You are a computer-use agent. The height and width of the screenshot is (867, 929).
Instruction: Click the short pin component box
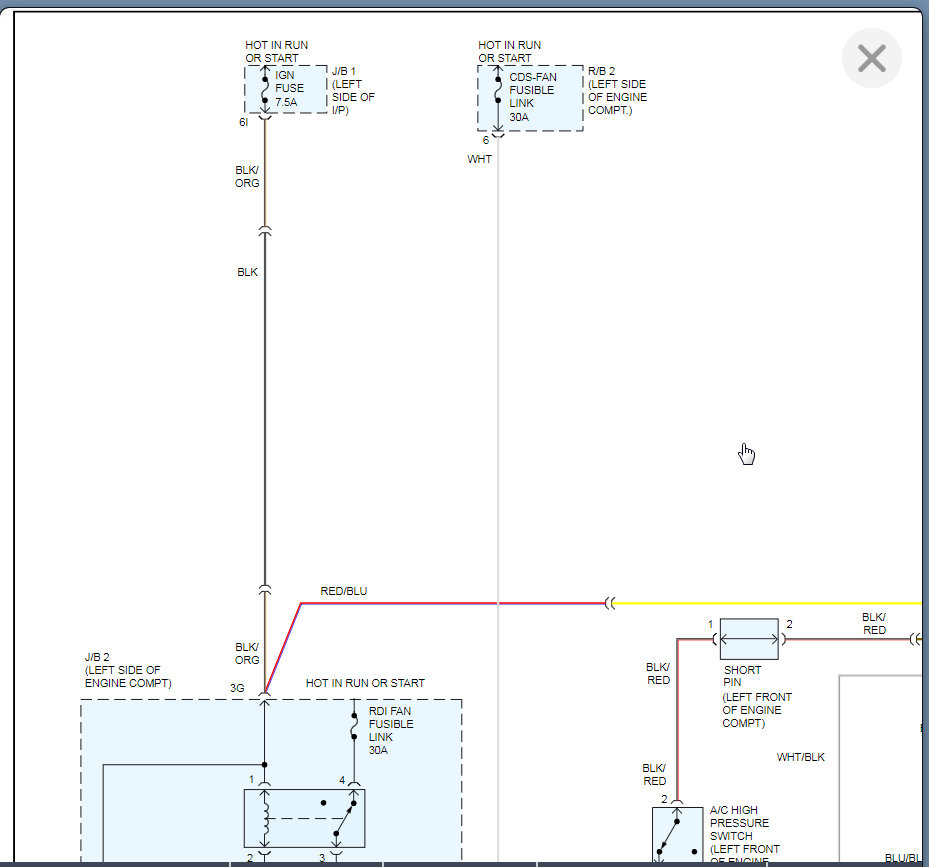click(749, 639)
